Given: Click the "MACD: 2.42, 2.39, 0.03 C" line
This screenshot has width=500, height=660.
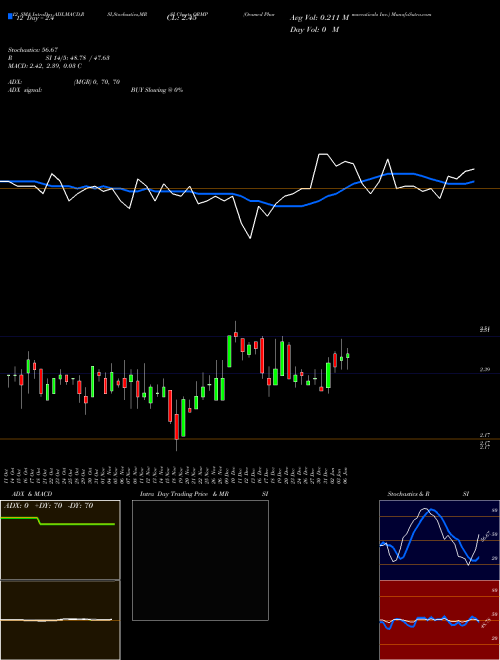Looking at the screenshot, I should coord(45,66).
